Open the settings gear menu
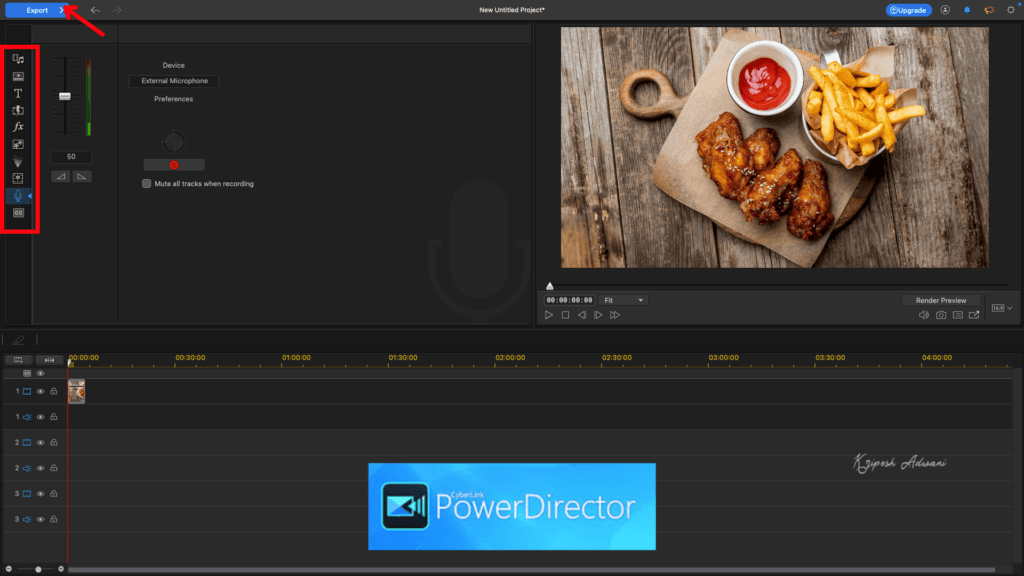This screenshot has width=1024, height=576. point(1010,10)
